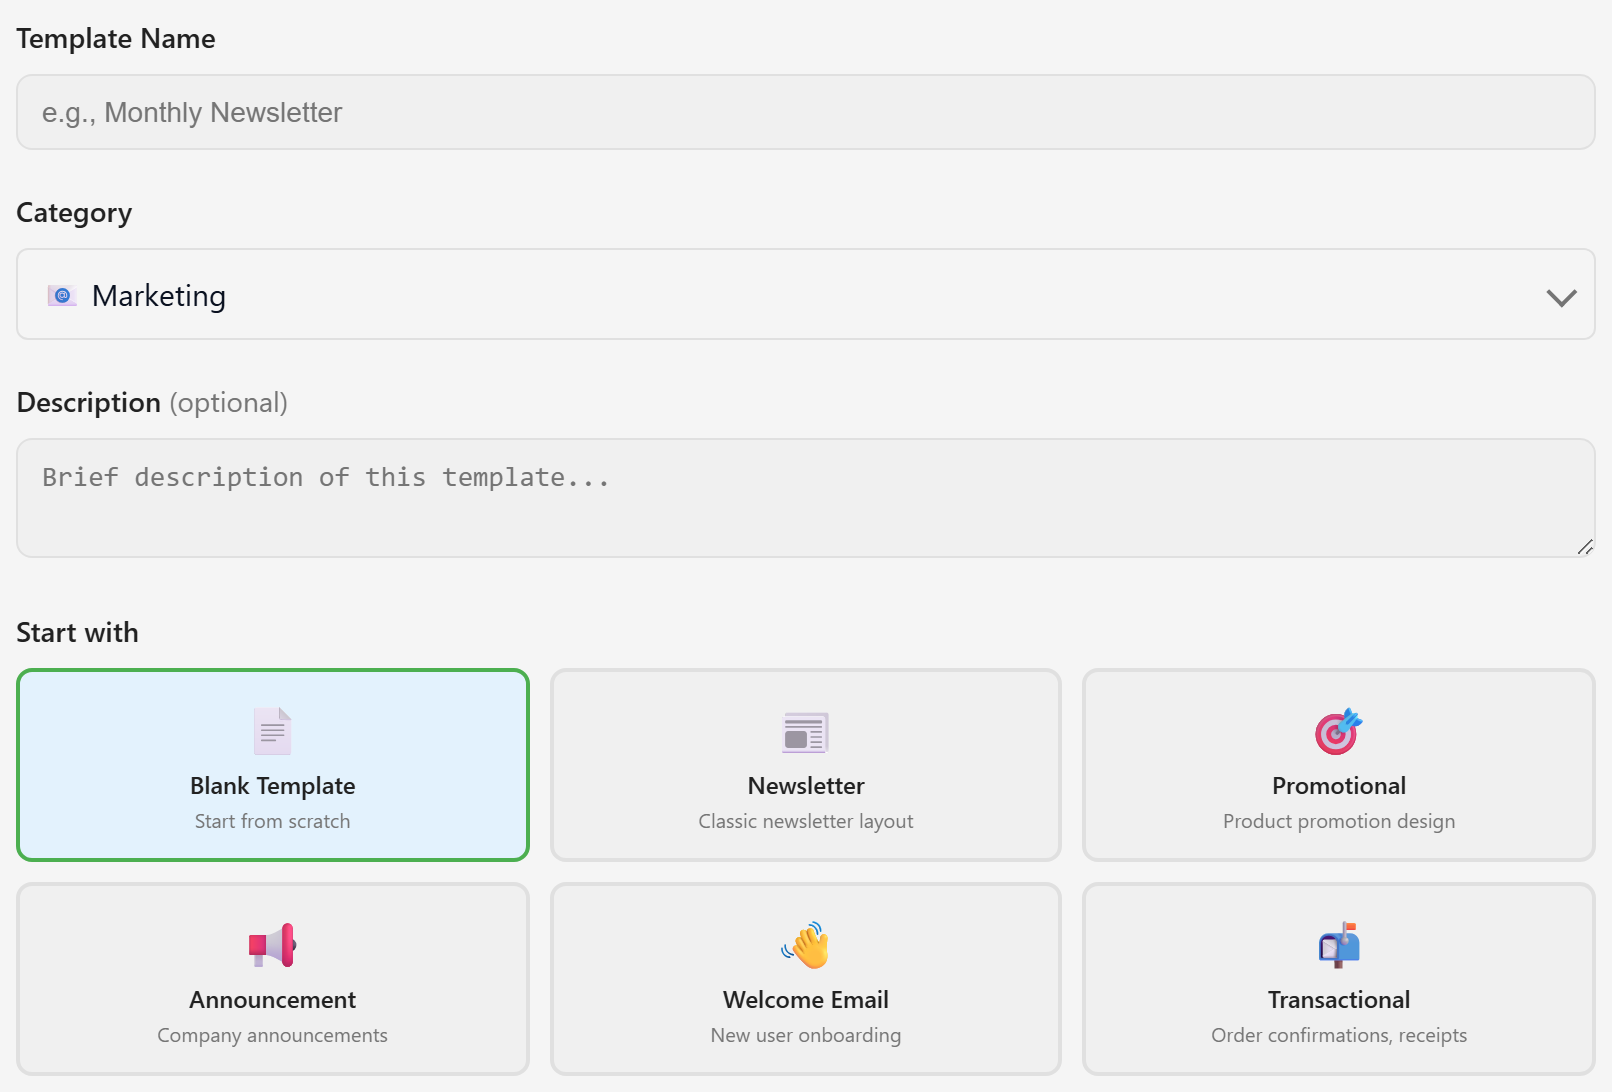
Task: Click the 'Start from scratch' text
Action: click(272, 821)
